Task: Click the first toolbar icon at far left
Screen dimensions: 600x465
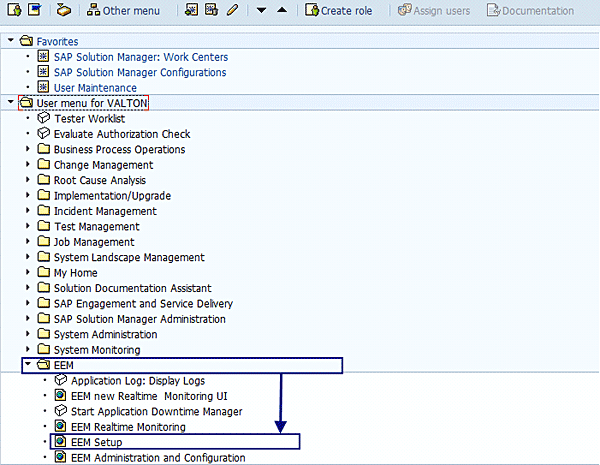Action: click(14, 10)
